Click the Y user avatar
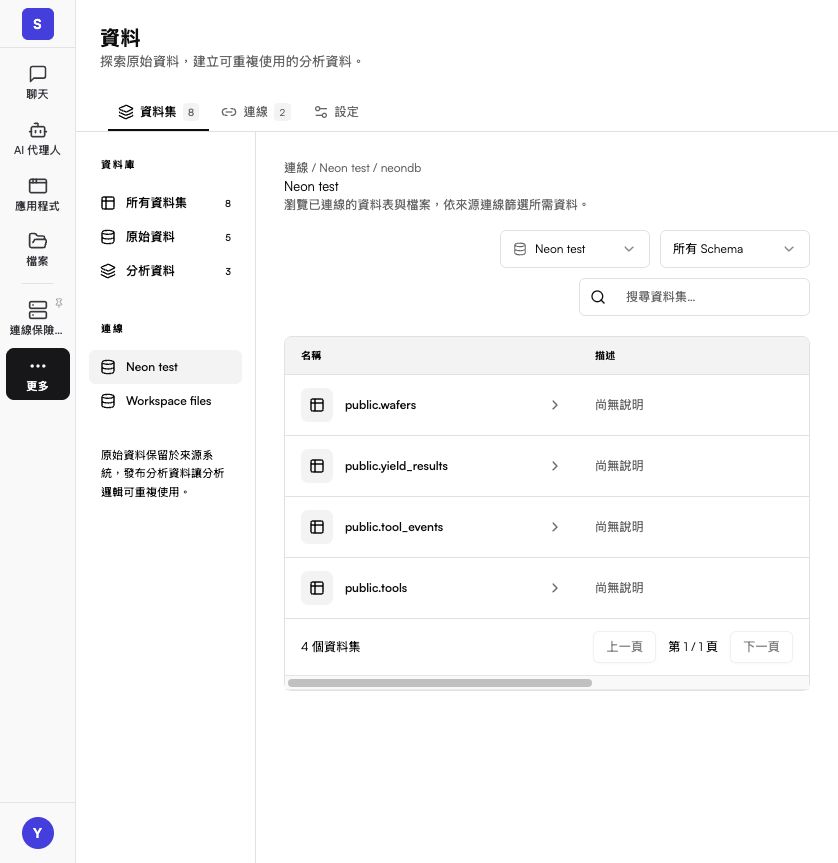Image resolution: width=838 pixels, height=863 pixels. 37,833
